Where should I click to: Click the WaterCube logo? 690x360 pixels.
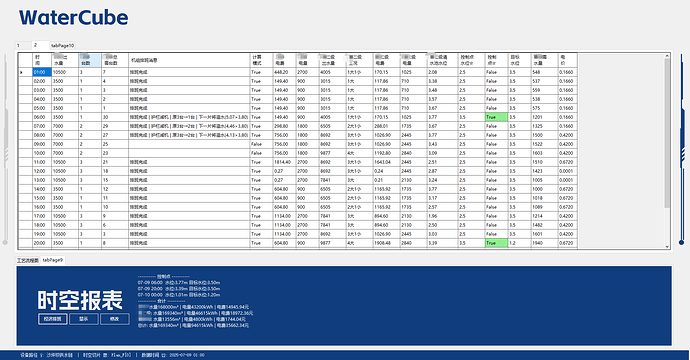[73, 18]
